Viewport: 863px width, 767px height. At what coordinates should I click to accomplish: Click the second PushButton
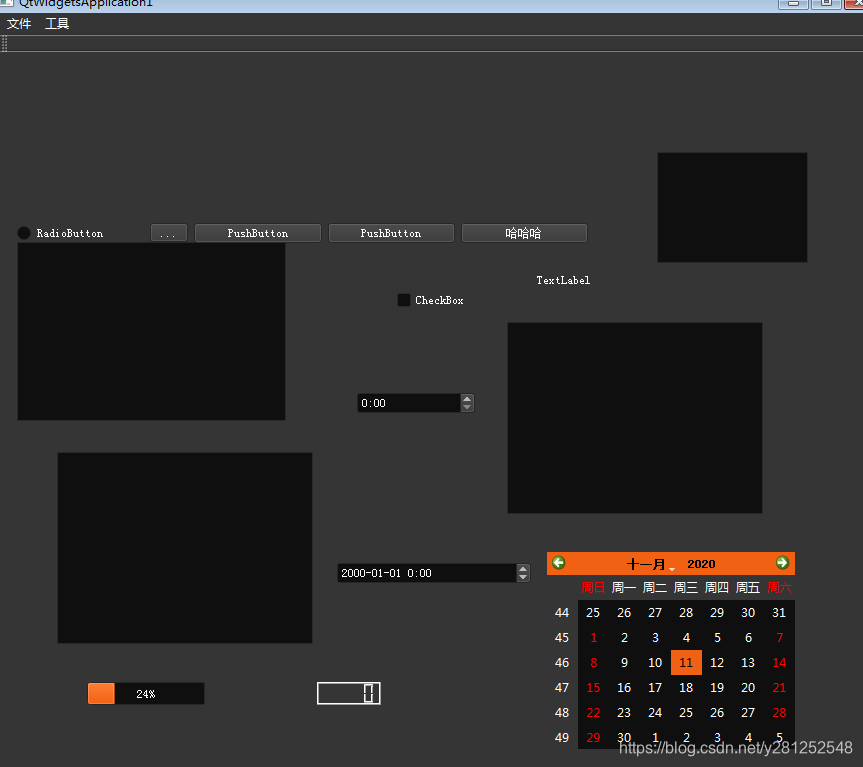[391, 233]
